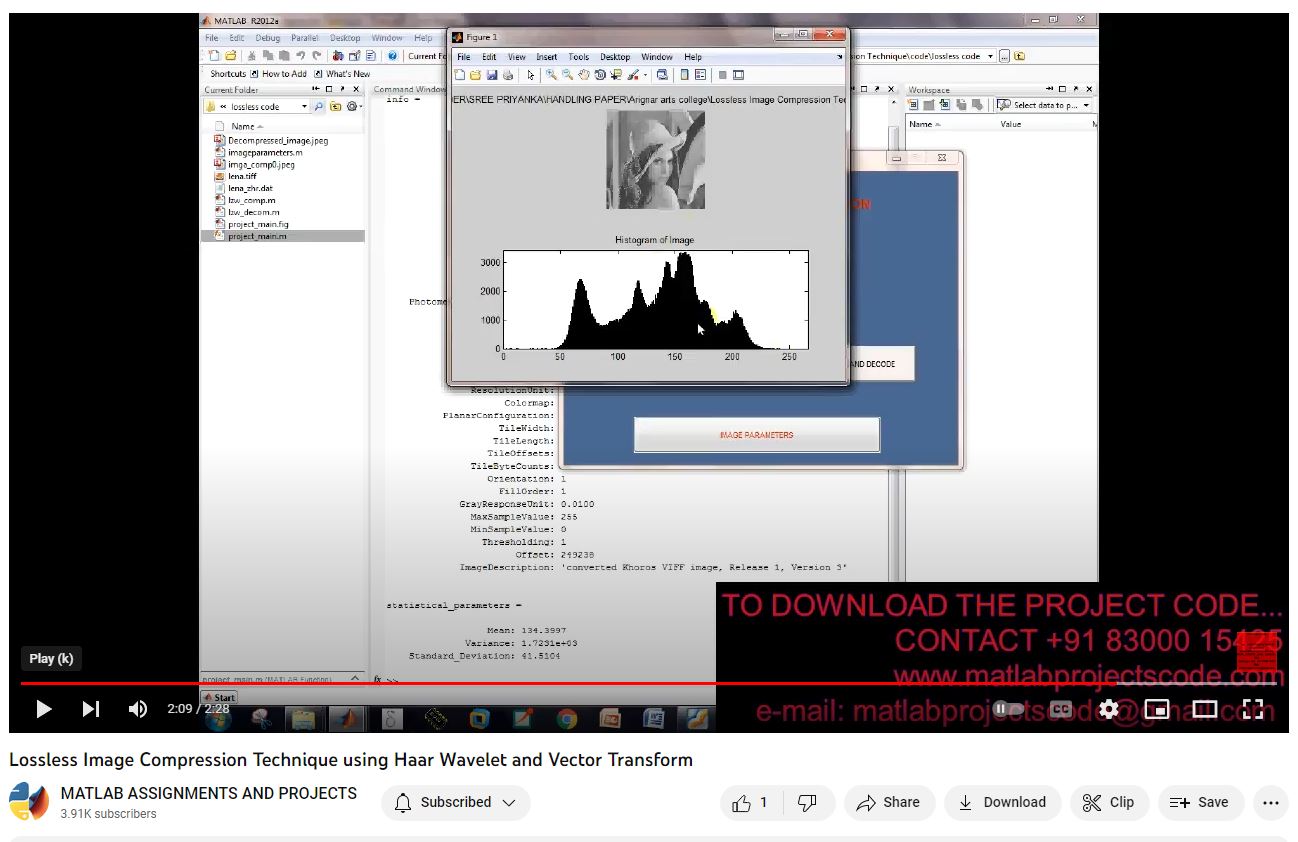
Task: Click the channel avatar icon
Action: pos(29,802)
